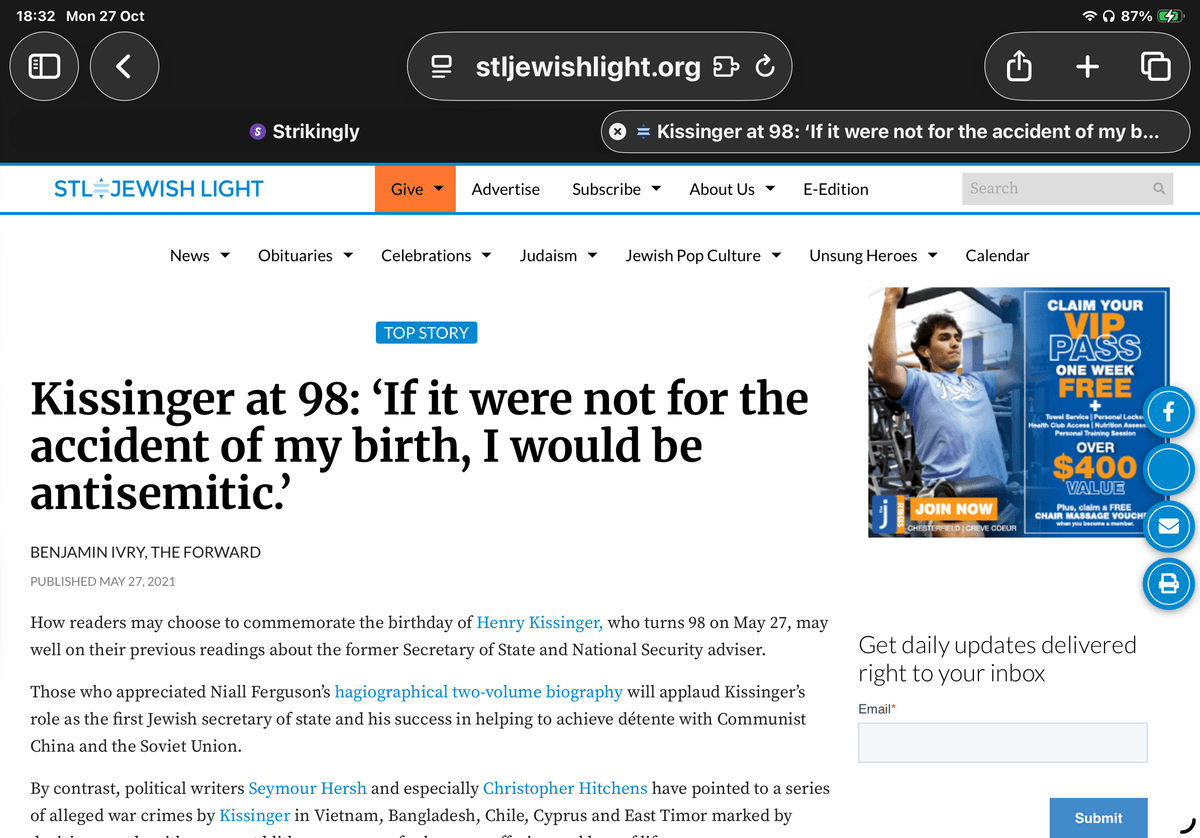Open the Henry Kissinger link
The height and width of the screenshot is (838, 1200).
(x=539, y=622)
